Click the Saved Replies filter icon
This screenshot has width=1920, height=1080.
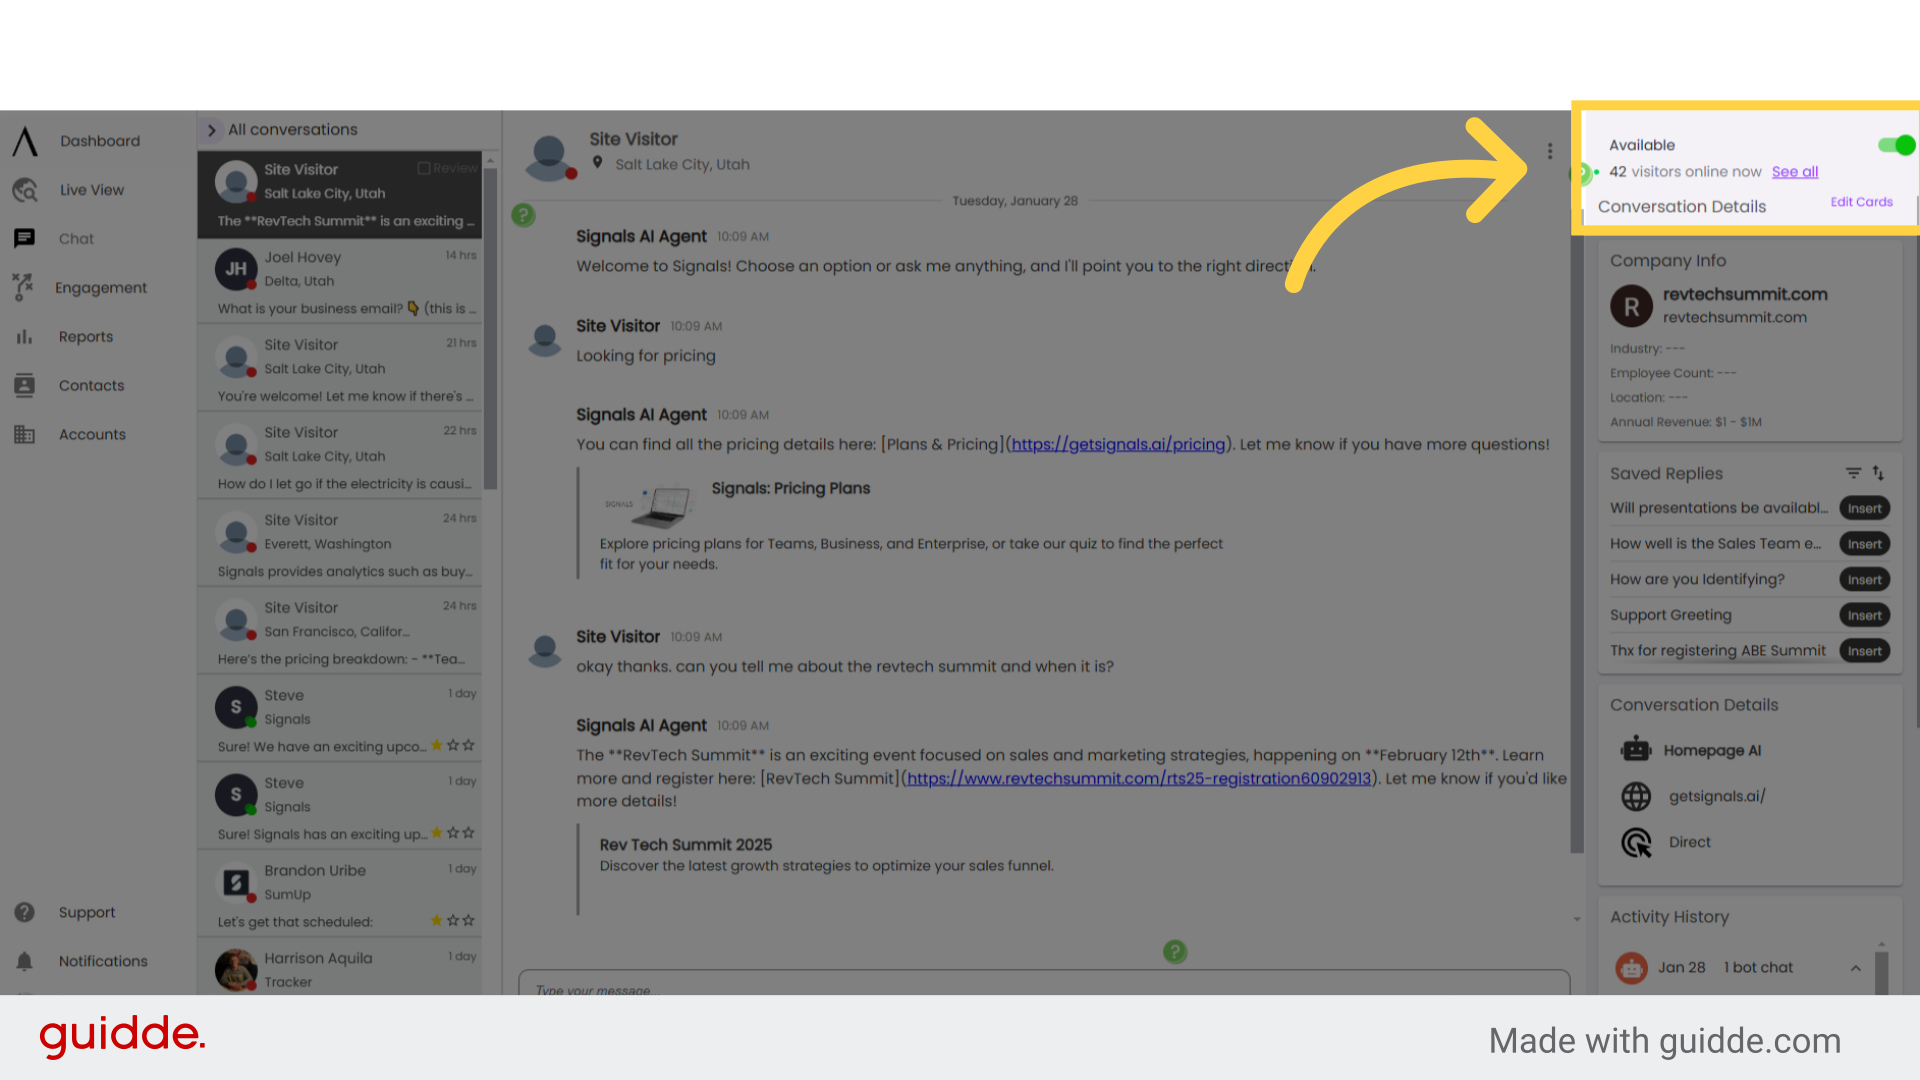pos(1853,473)
